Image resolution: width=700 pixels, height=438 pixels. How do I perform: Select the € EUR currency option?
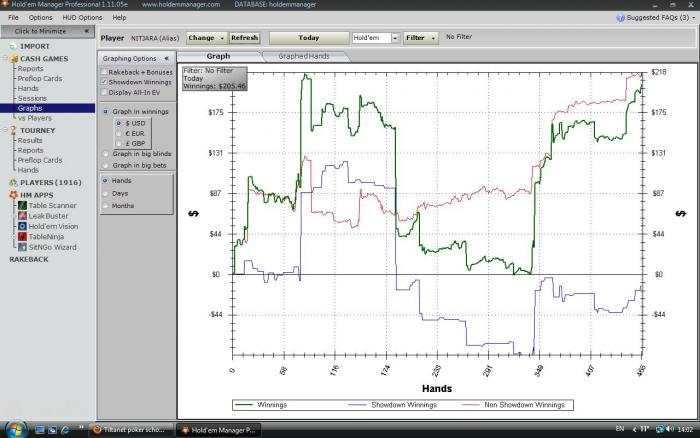click(119, 133)
